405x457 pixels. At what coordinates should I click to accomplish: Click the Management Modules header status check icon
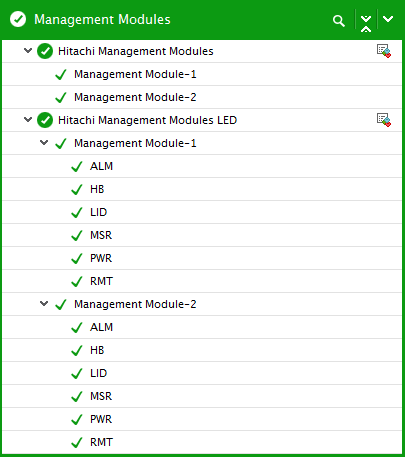pos(18,19)
